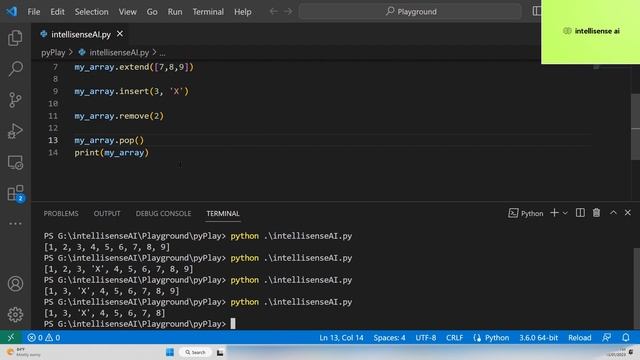Click the intellisense ai overlay badge
Screen dimensions: 640x360
[x=591, y=31]
